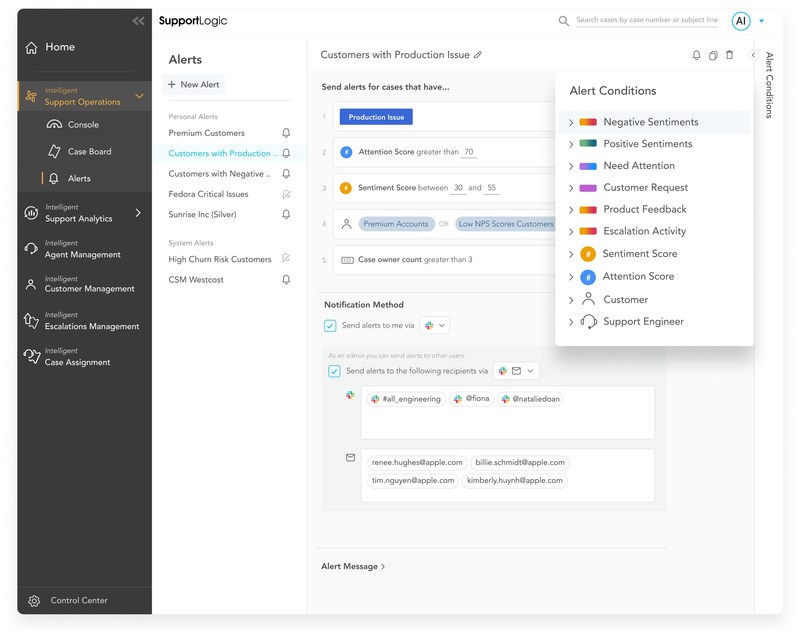
Task: Click the pencil icon beside alert title
Action: [x=478, y=55]
